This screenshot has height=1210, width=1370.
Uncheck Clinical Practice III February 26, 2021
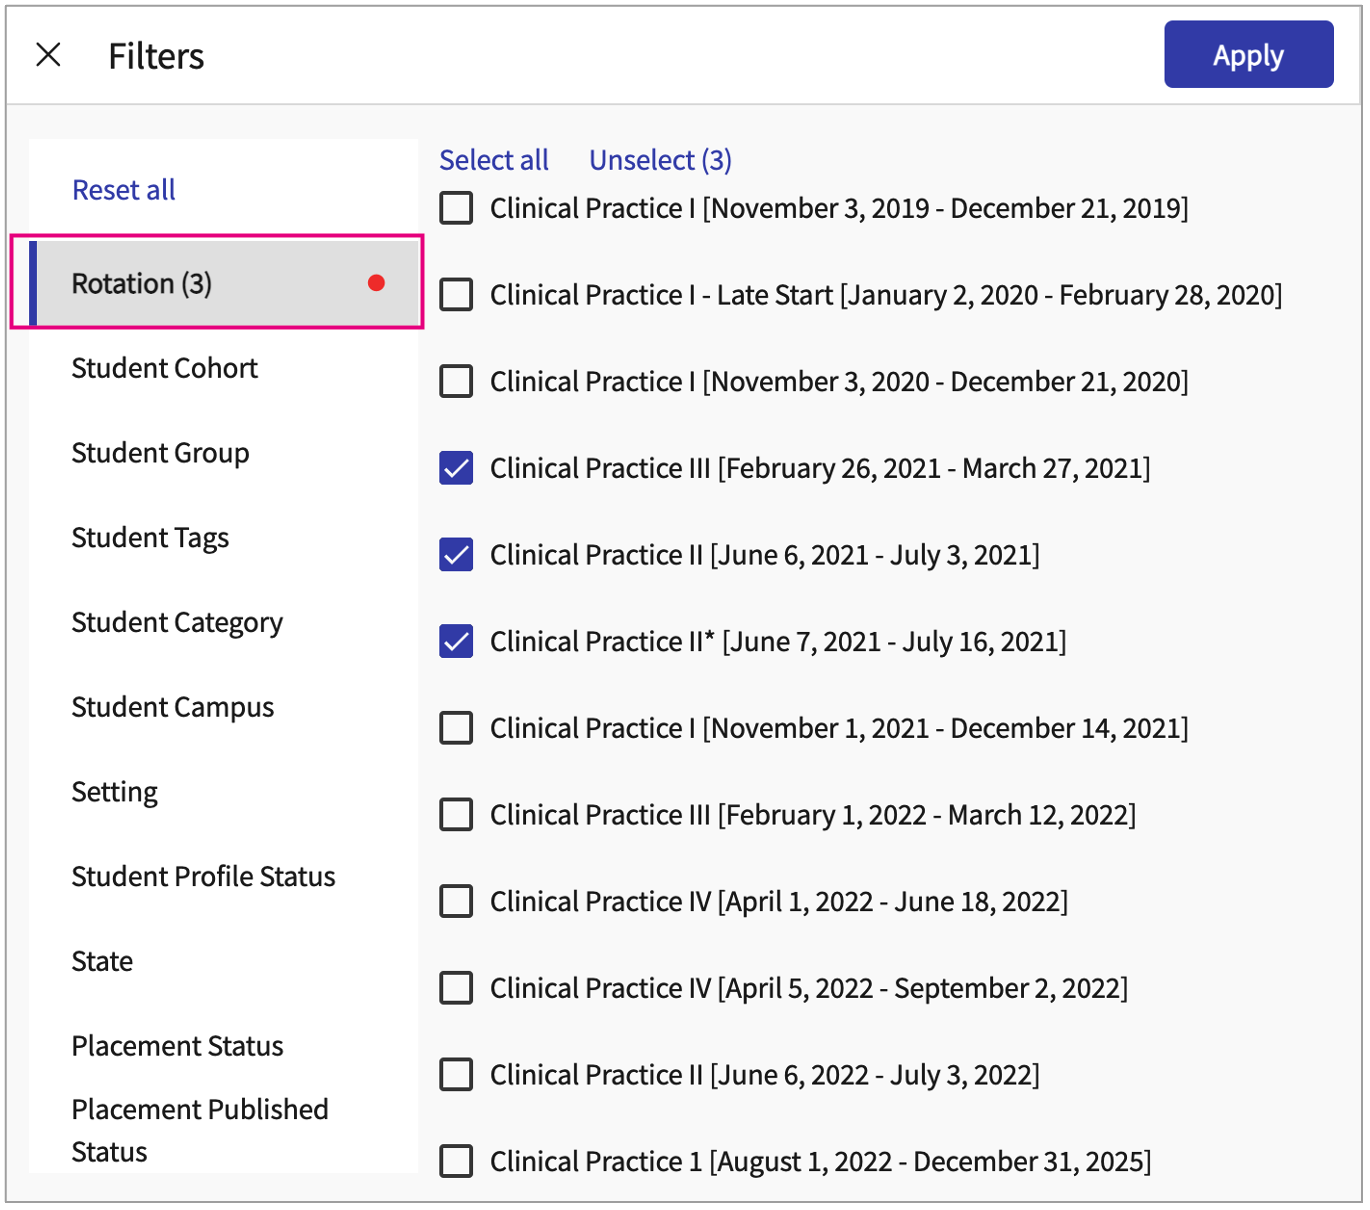(x=457, y=468)
